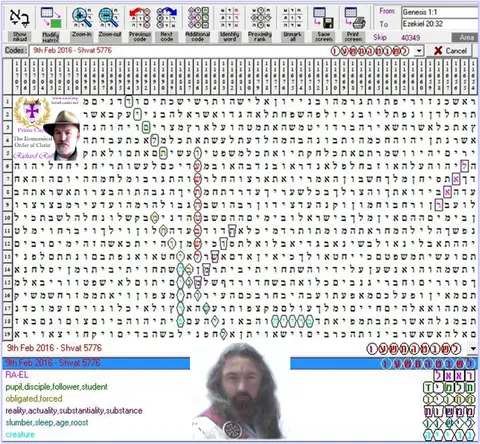Image resolution: width=480 pixels, height=444 pixels.
Task: Click row number 19 in the matrix
Action: (x=7, y=333)
